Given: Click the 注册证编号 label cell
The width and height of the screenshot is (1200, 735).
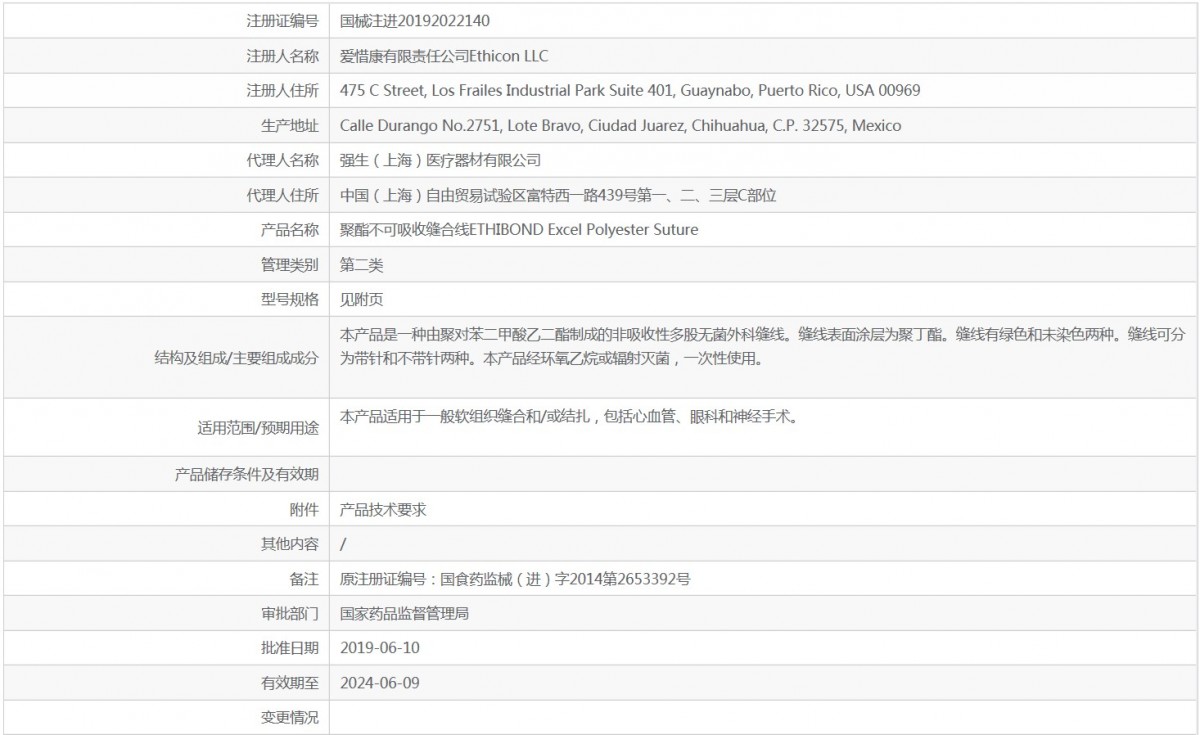Looking at the screenshot, I should click(x=283, y=20).
